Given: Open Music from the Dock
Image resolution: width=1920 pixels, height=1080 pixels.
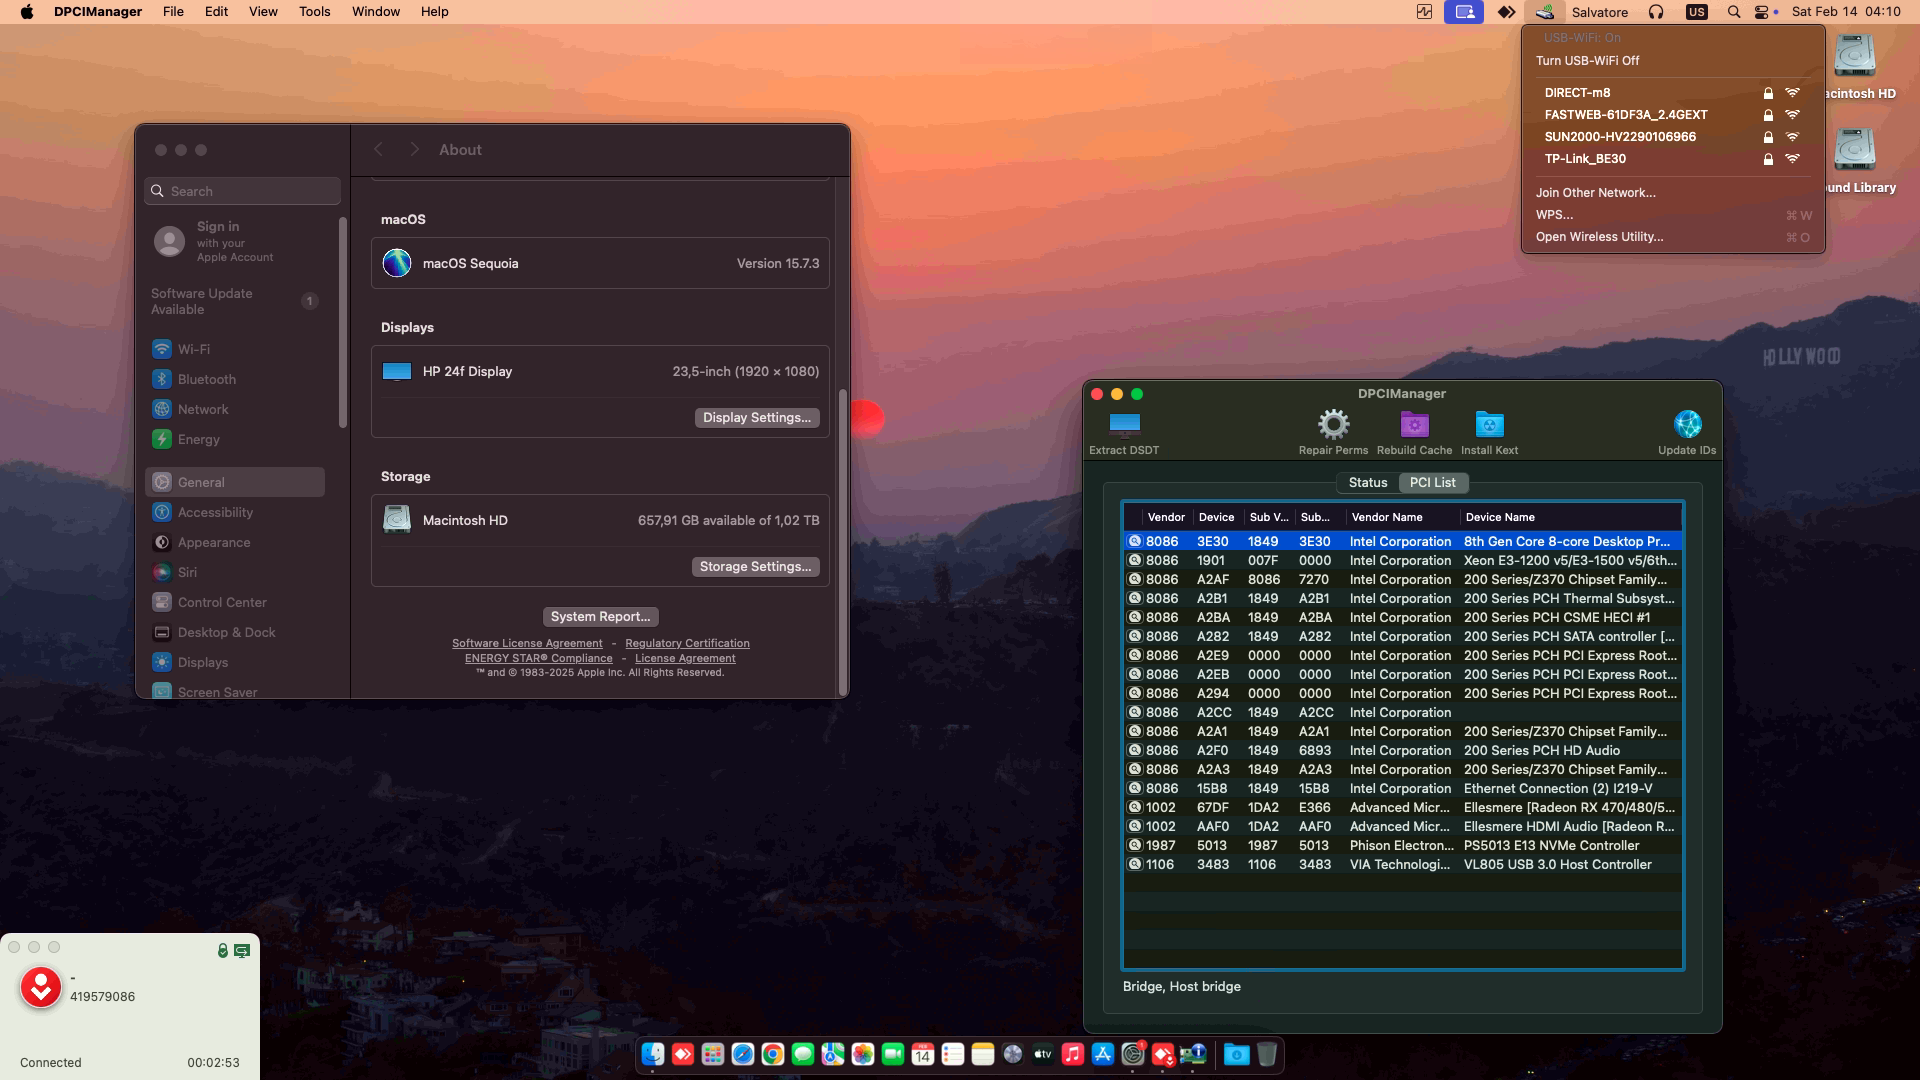Looking at the screenshot, I should pos(1073,1054).
